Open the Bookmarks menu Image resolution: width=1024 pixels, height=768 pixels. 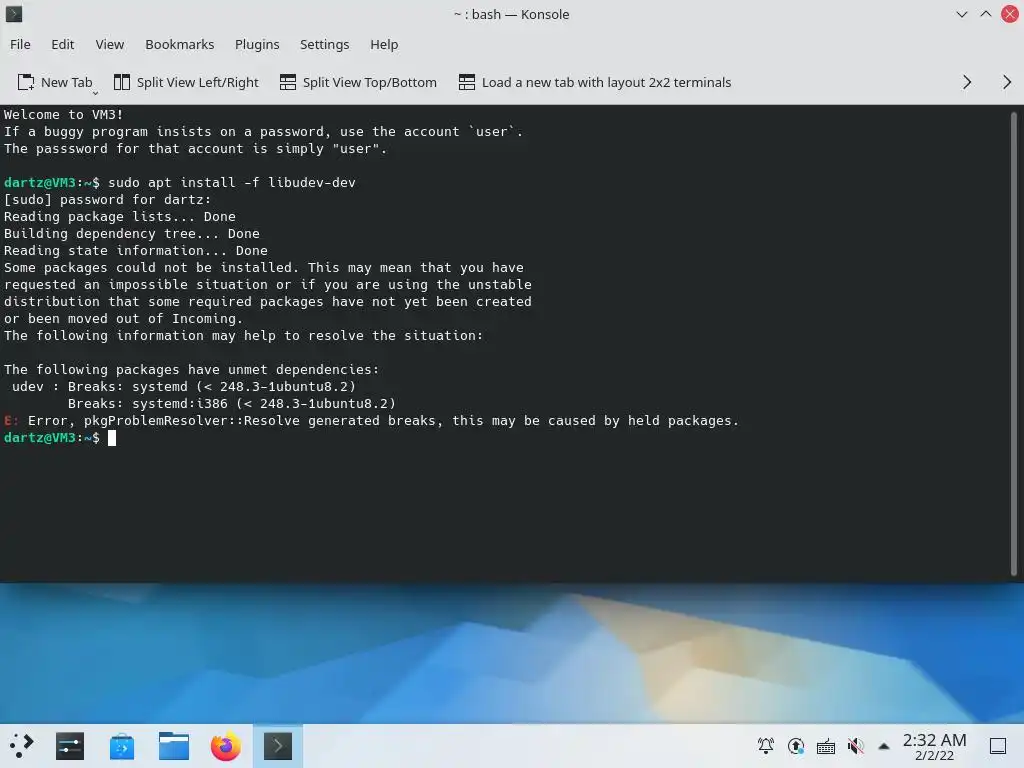pos(180,44)
